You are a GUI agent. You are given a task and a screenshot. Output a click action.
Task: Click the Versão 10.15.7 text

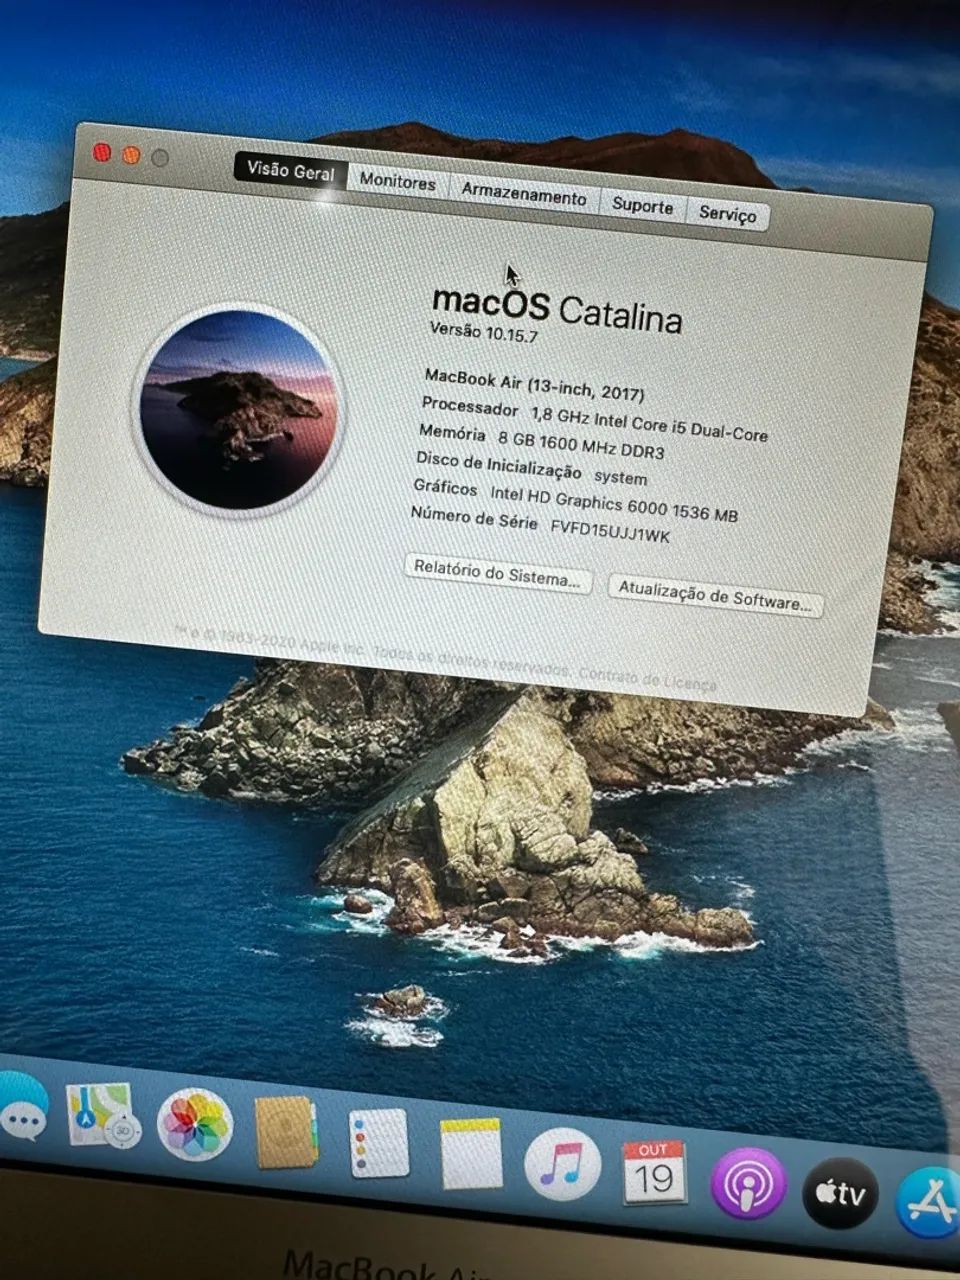(x=484, y=332)
